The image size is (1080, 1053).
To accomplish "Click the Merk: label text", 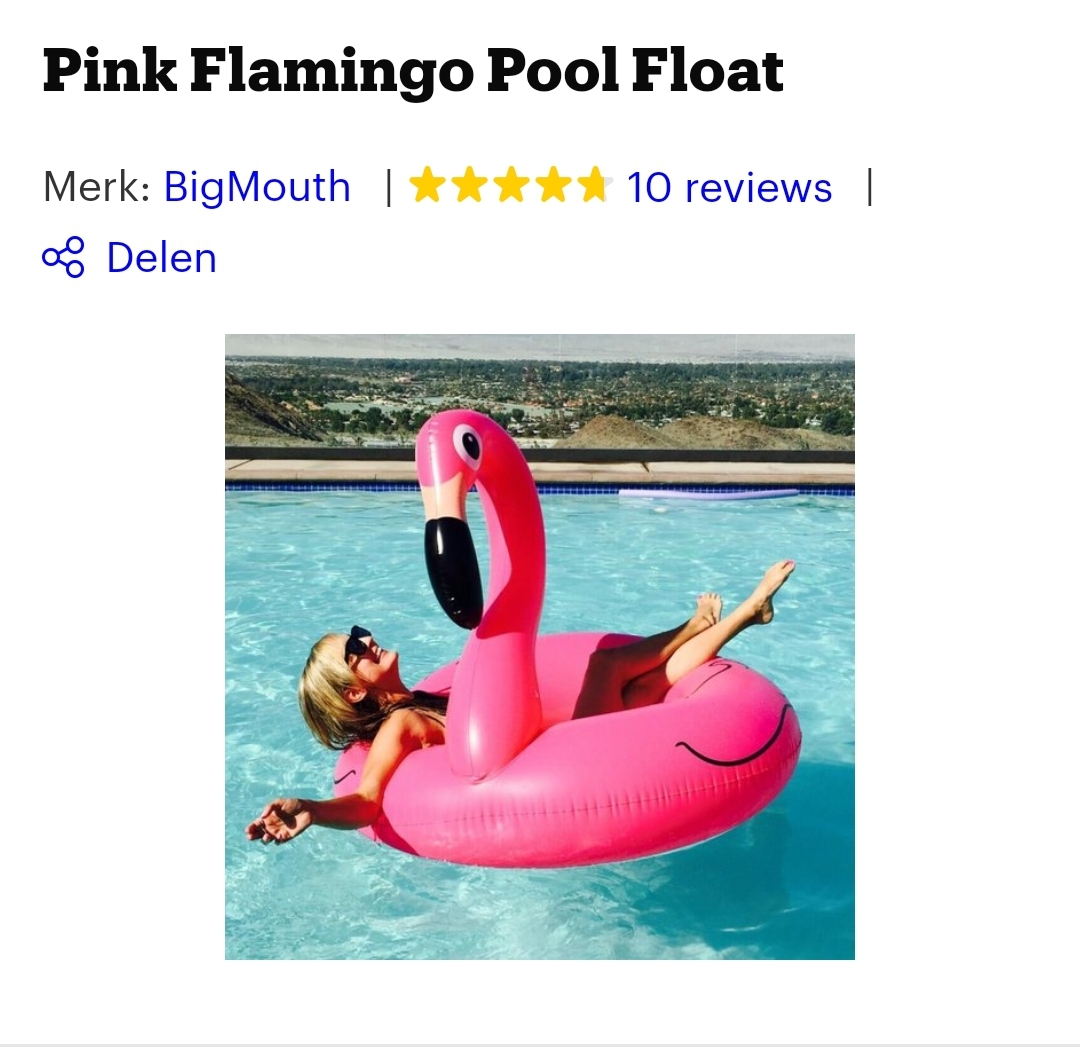I will (96, 187).
